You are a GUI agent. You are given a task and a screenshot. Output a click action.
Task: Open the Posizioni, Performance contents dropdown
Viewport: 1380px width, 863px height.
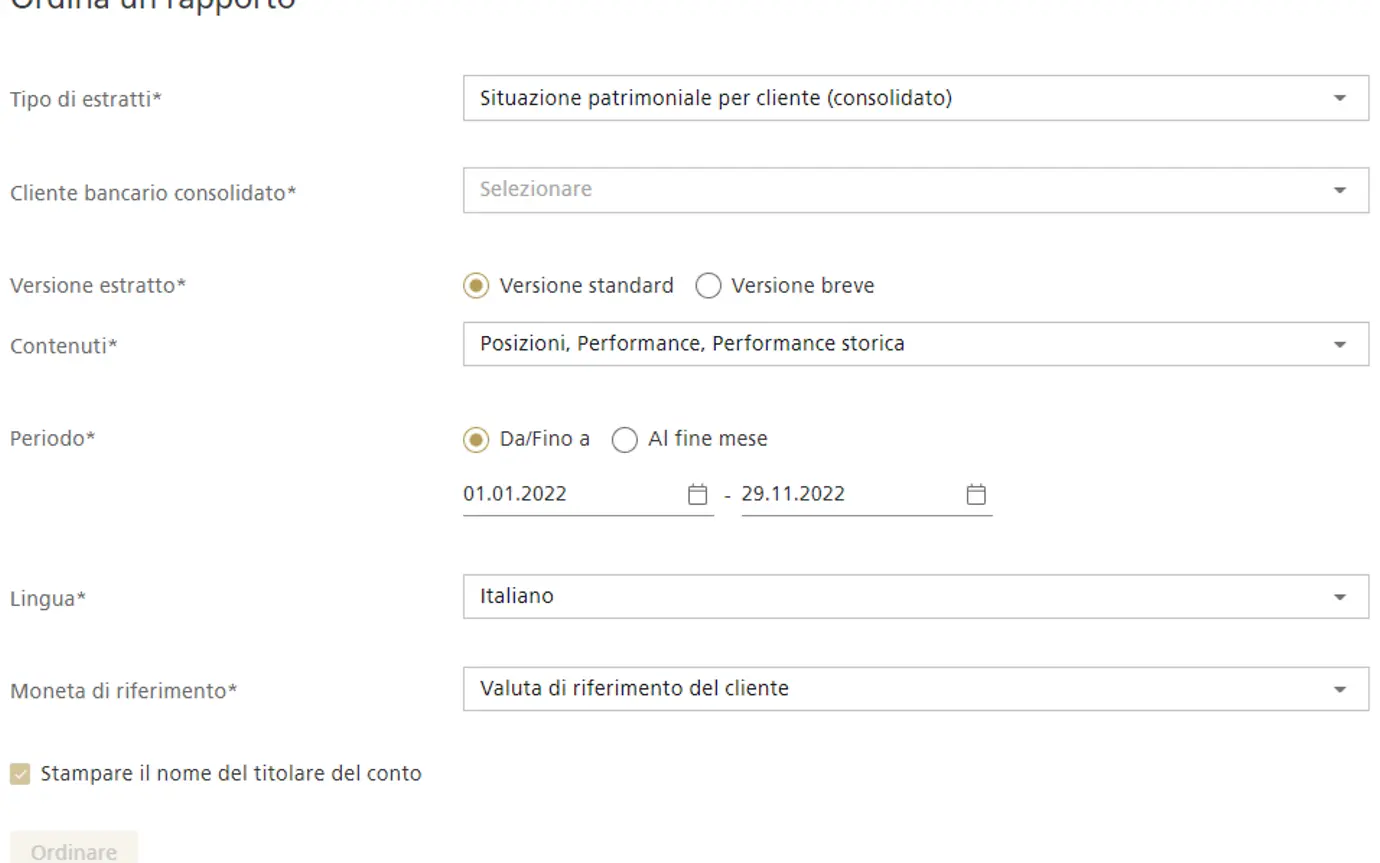[x=900, y=344]
